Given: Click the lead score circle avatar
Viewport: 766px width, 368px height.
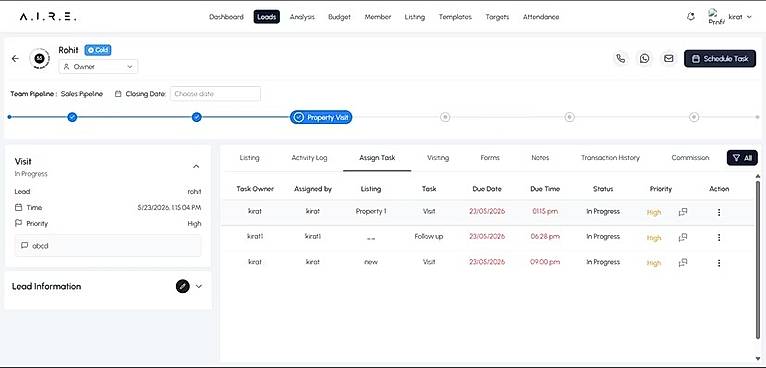Looking at the screenshot, I should [40, 59].
